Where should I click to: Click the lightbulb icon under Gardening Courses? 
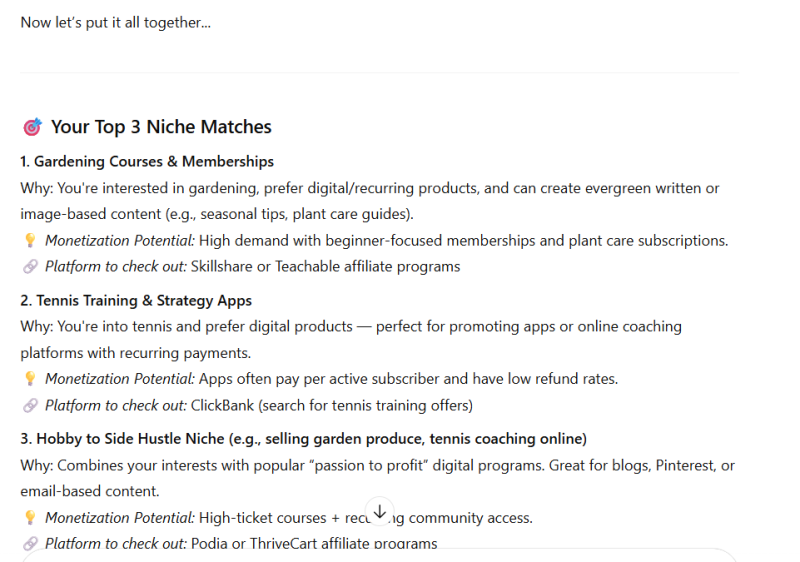tap(30, 240)
